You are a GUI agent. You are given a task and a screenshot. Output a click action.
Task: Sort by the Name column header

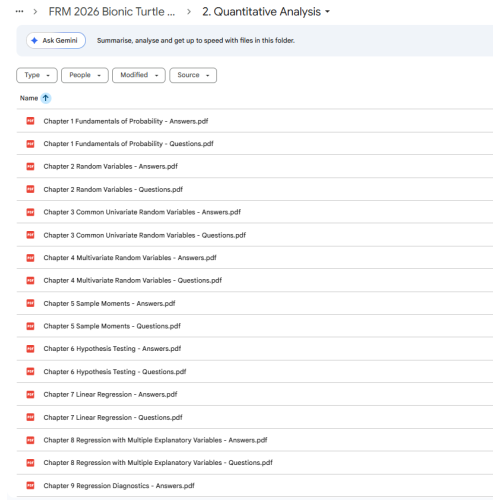pyautogui.click(x=29, y=98)
